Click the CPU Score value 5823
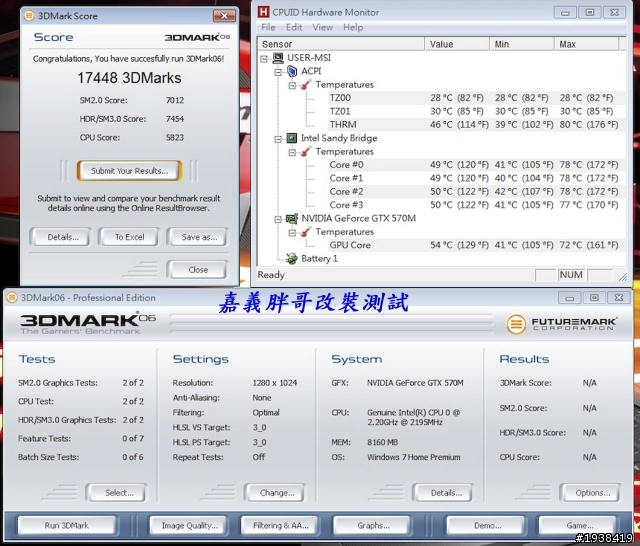Viewport: 640px width, 546px height. (x=175, y=138)
